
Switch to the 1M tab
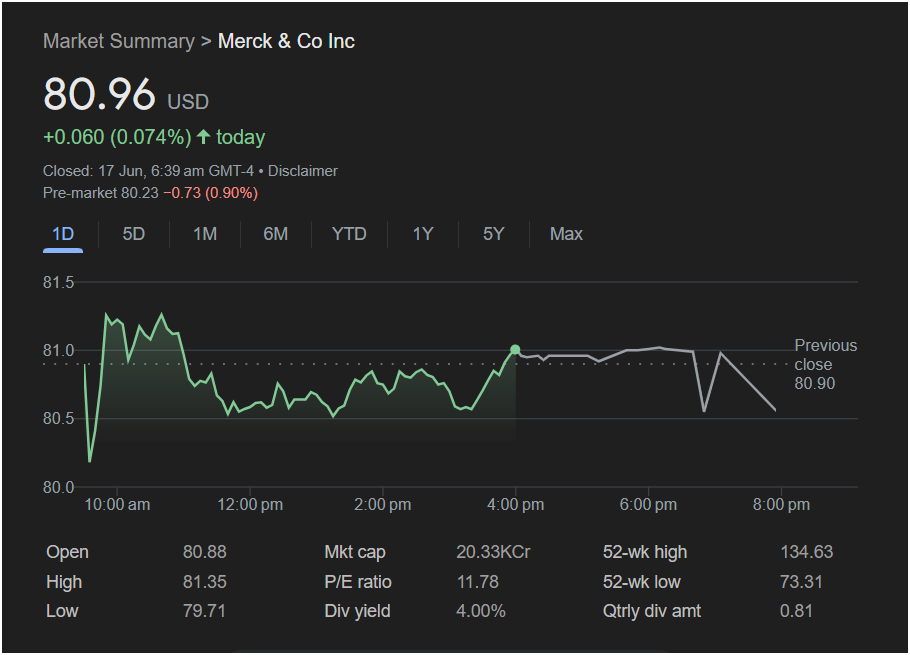coord(205,234)
